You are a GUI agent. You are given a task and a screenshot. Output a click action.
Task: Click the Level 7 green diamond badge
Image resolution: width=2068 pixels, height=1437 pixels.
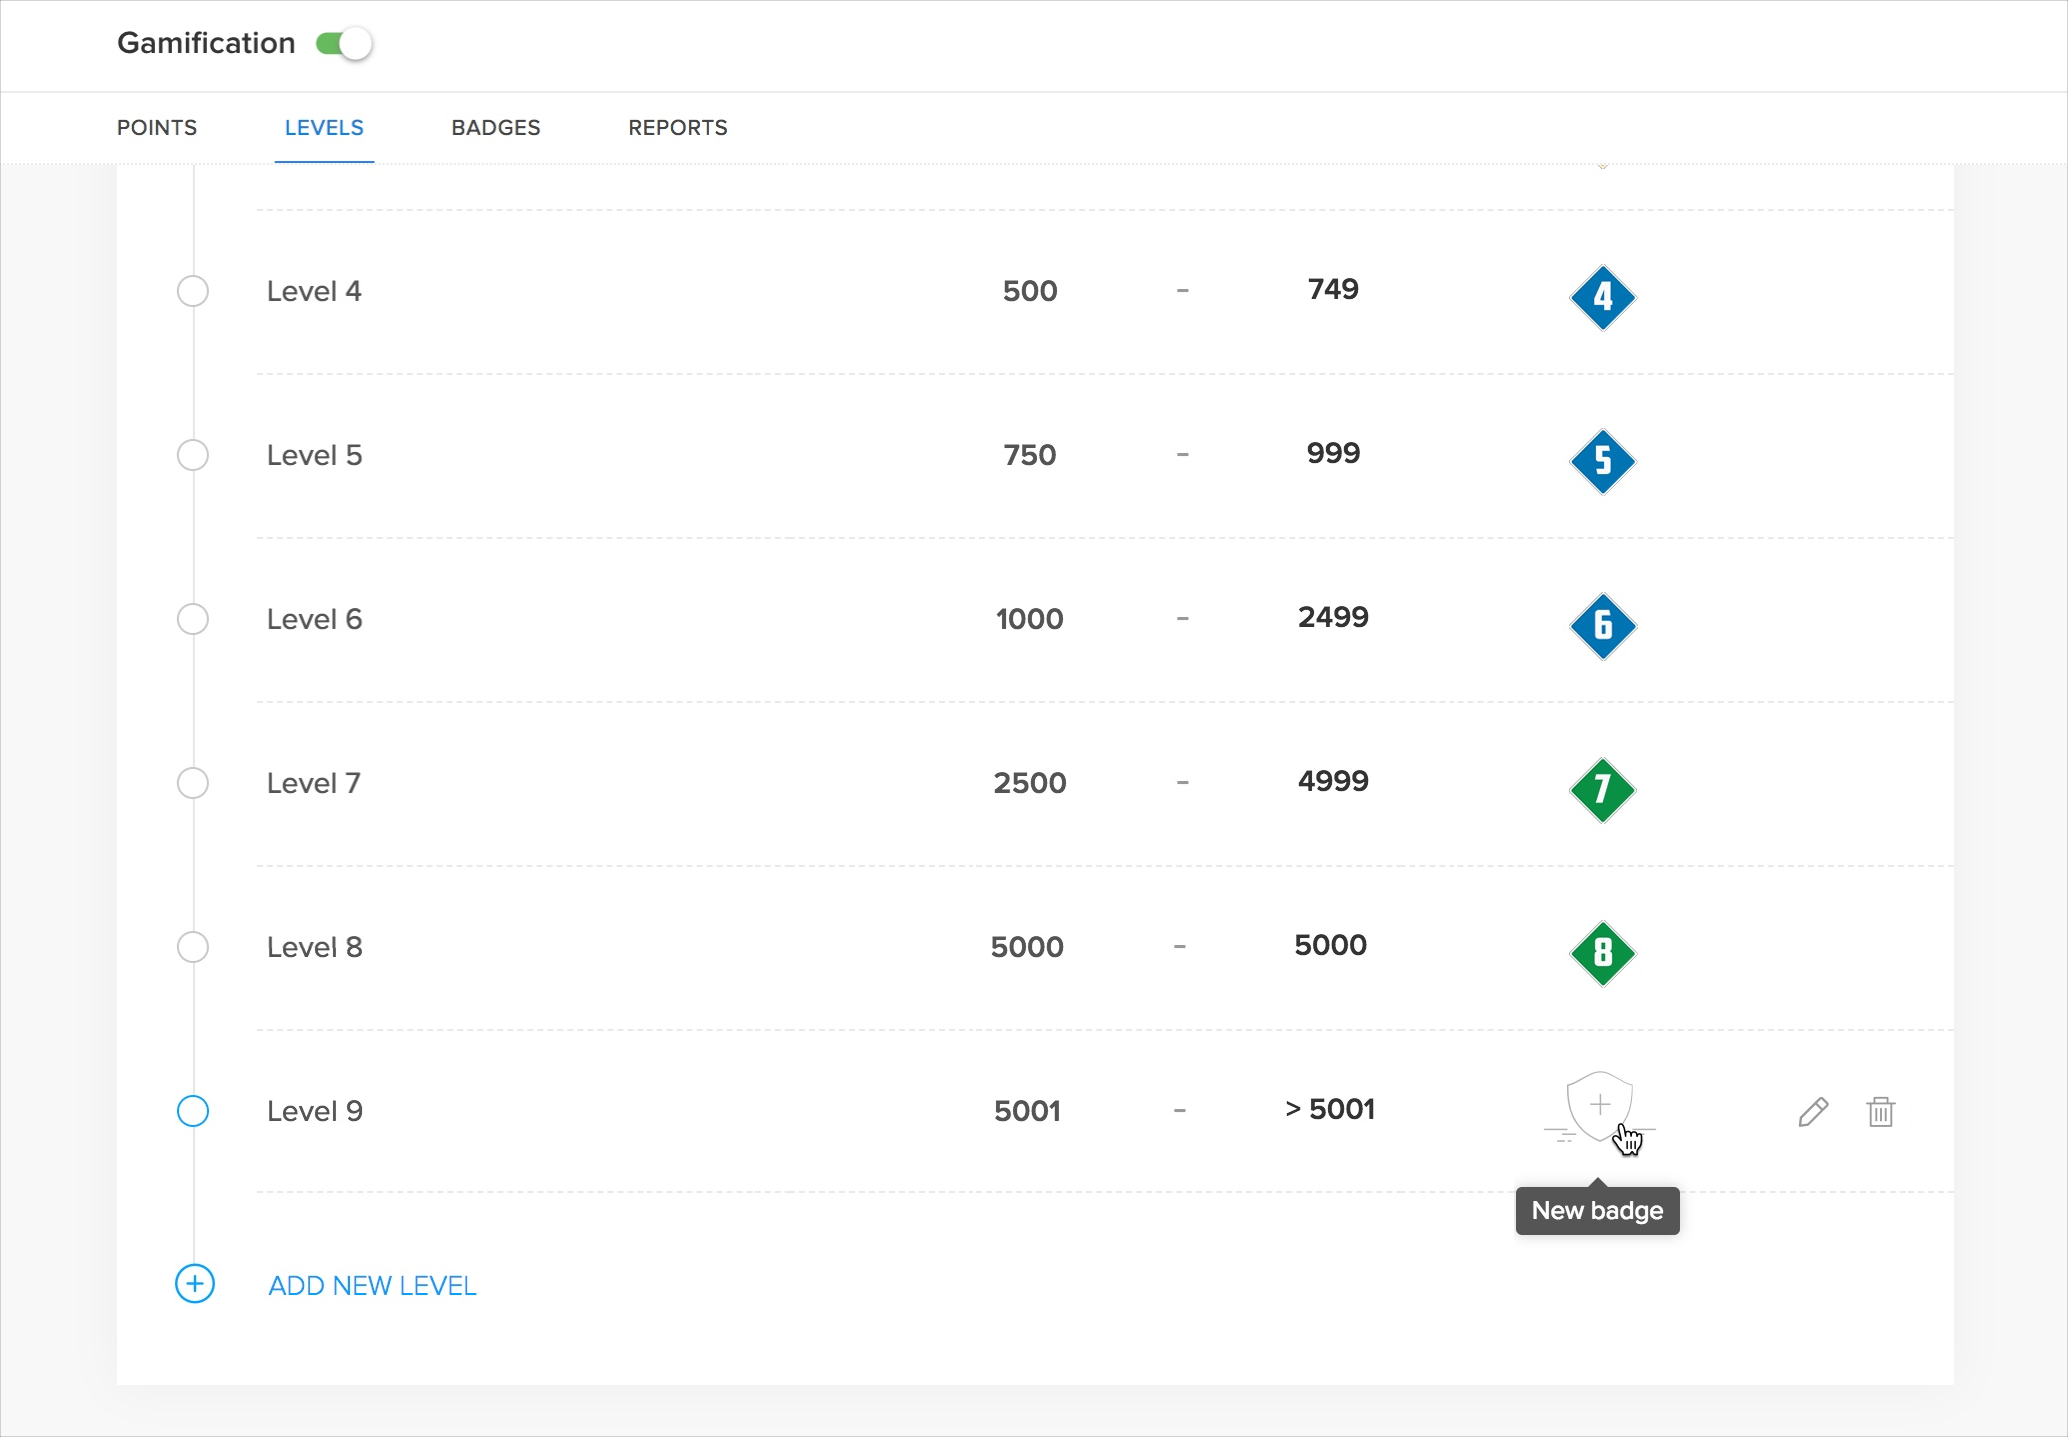(x=1602, y=790)
